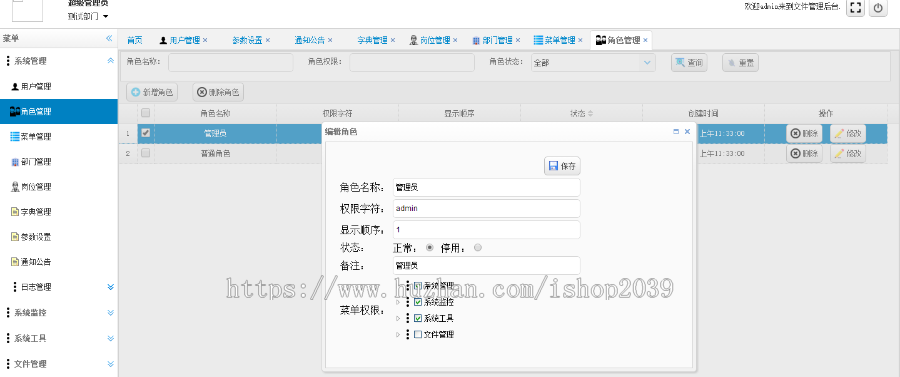The height and width of the screenshot is (377, 900).
Task: Switch to the 首页 tab
Action: [135, 40]
